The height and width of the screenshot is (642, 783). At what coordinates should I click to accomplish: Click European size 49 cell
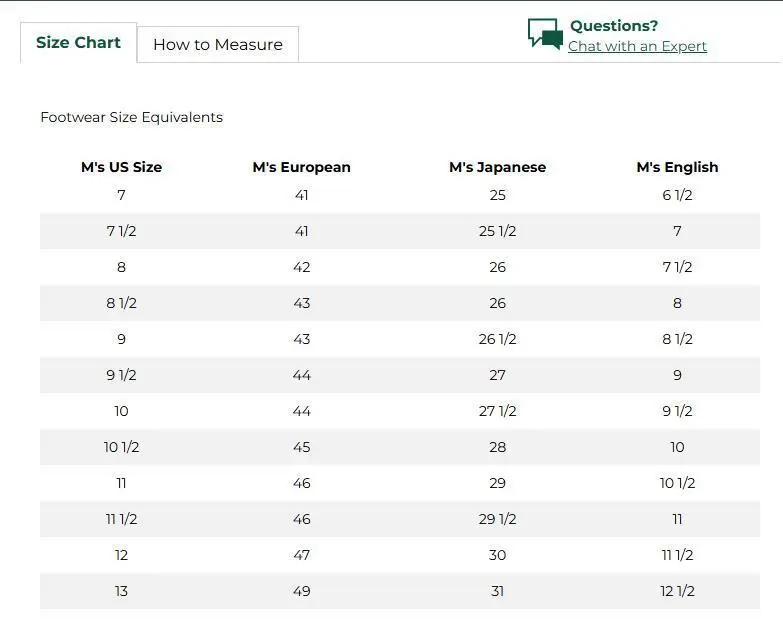301,591
